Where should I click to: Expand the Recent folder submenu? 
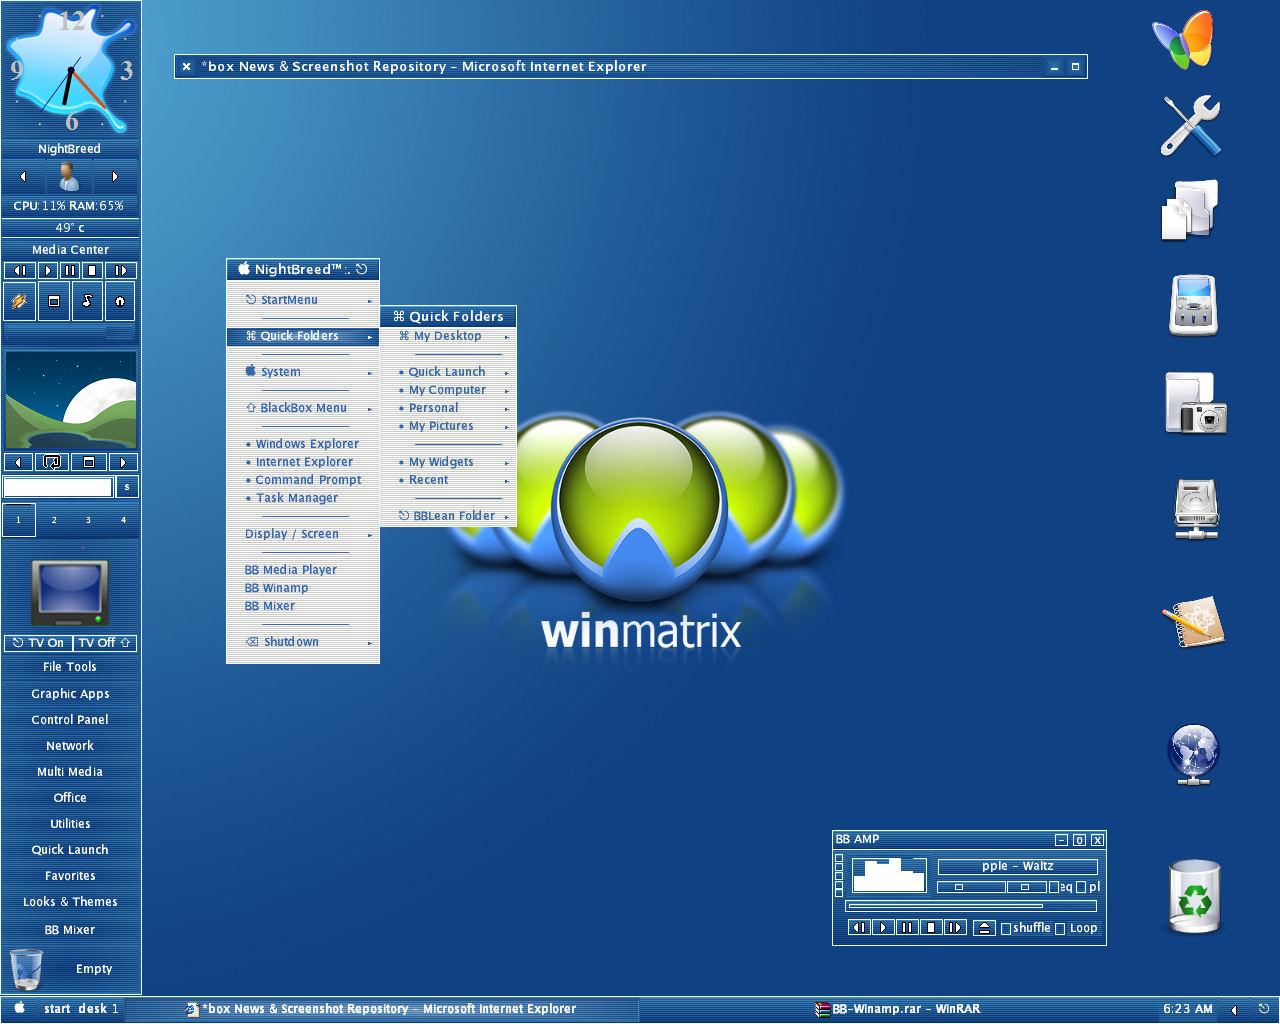click(449, 480)
